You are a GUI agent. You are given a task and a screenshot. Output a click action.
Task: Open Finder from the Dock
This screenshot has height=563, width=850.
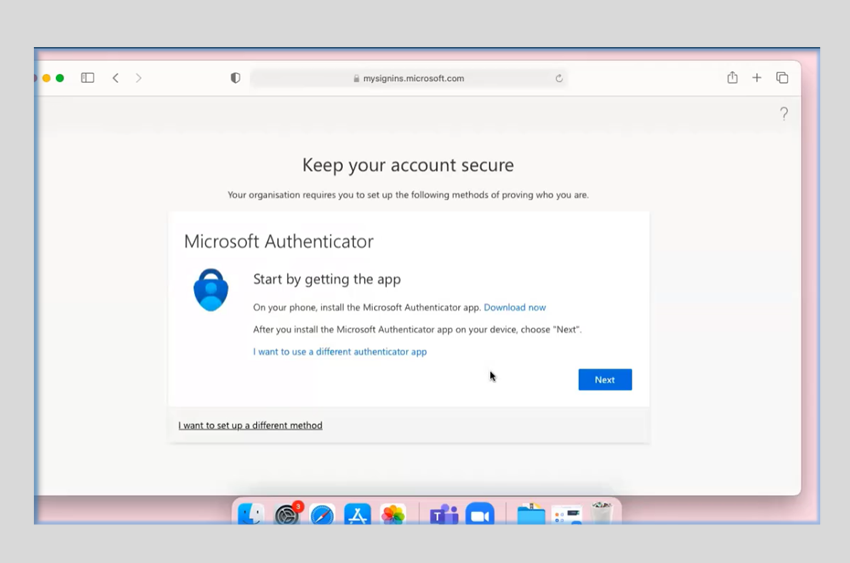(x=251, y=514)
